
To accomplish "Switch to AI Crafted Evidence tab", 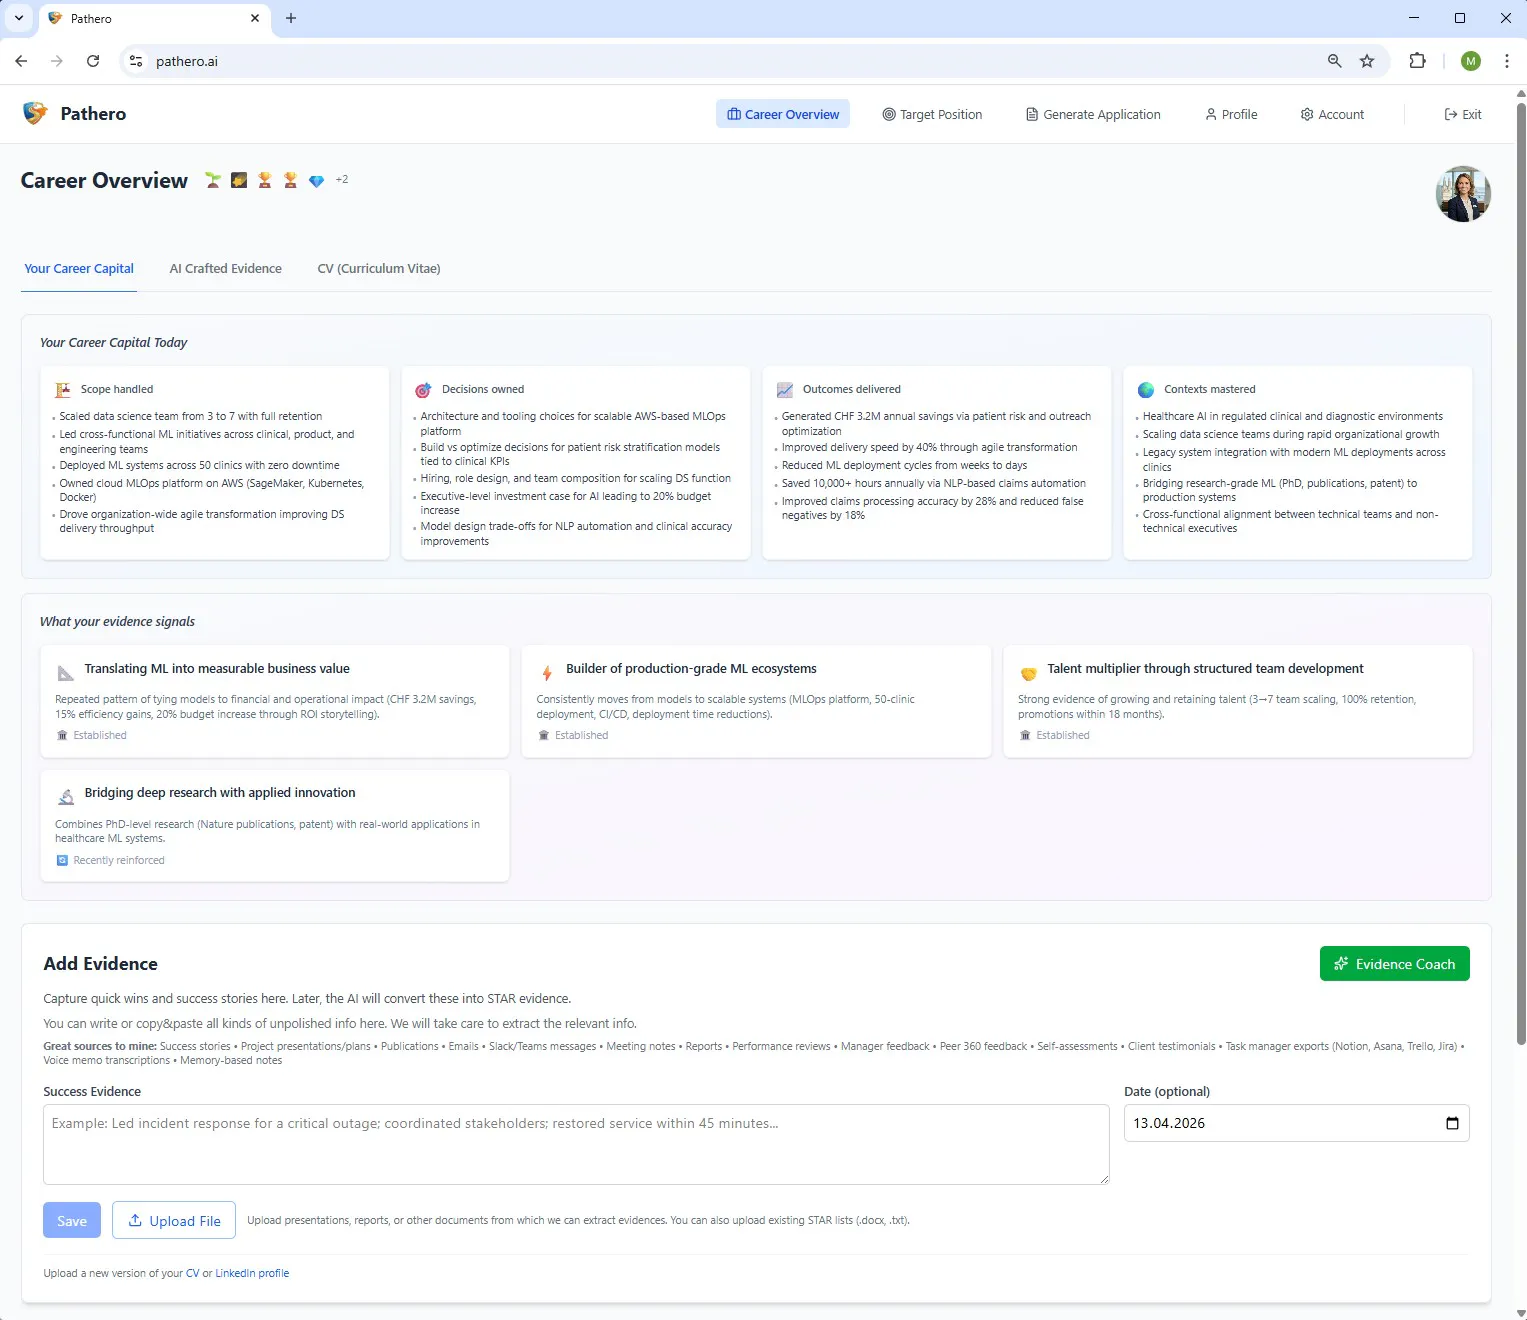I will [226, 268].
